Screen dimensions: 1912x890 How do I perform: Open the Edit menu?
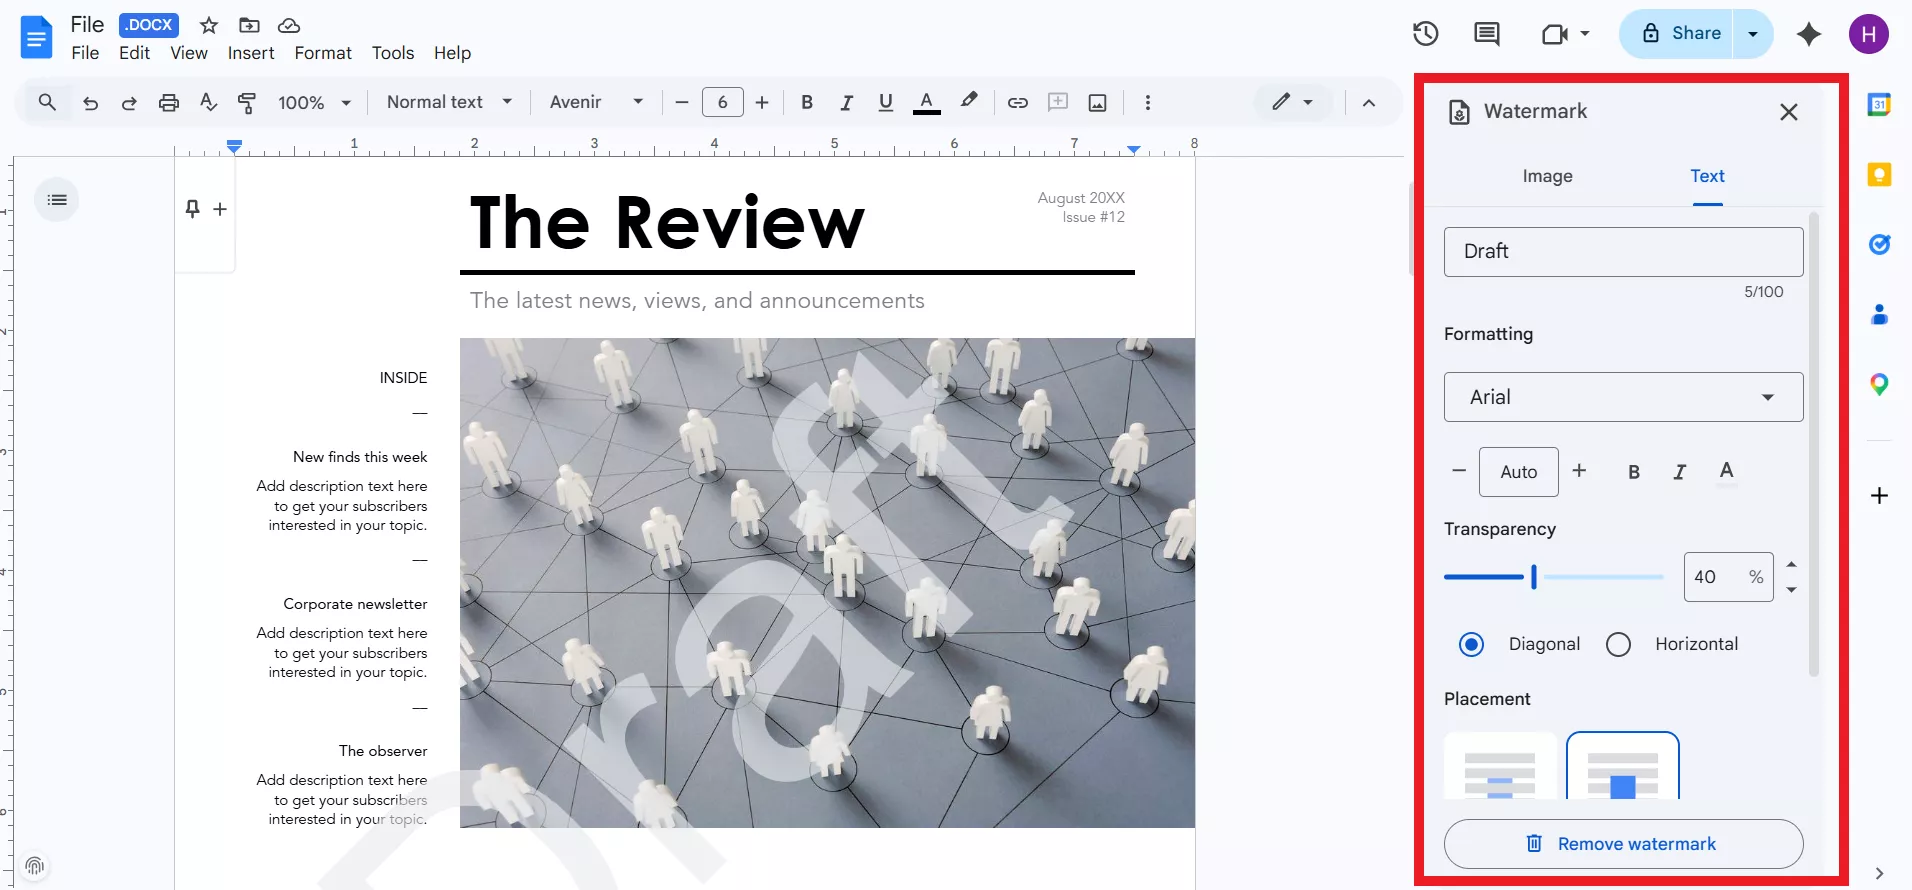click(x=134, y=53)
